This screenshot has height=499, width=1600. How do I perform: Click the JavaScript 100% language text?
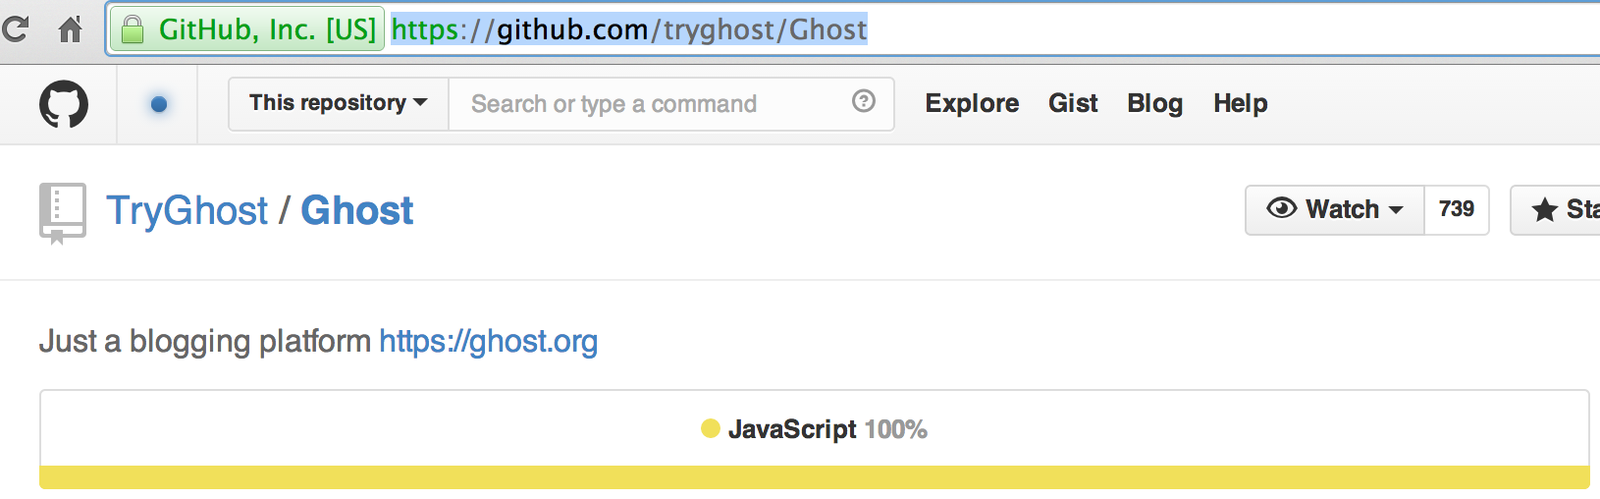point(828,430)
